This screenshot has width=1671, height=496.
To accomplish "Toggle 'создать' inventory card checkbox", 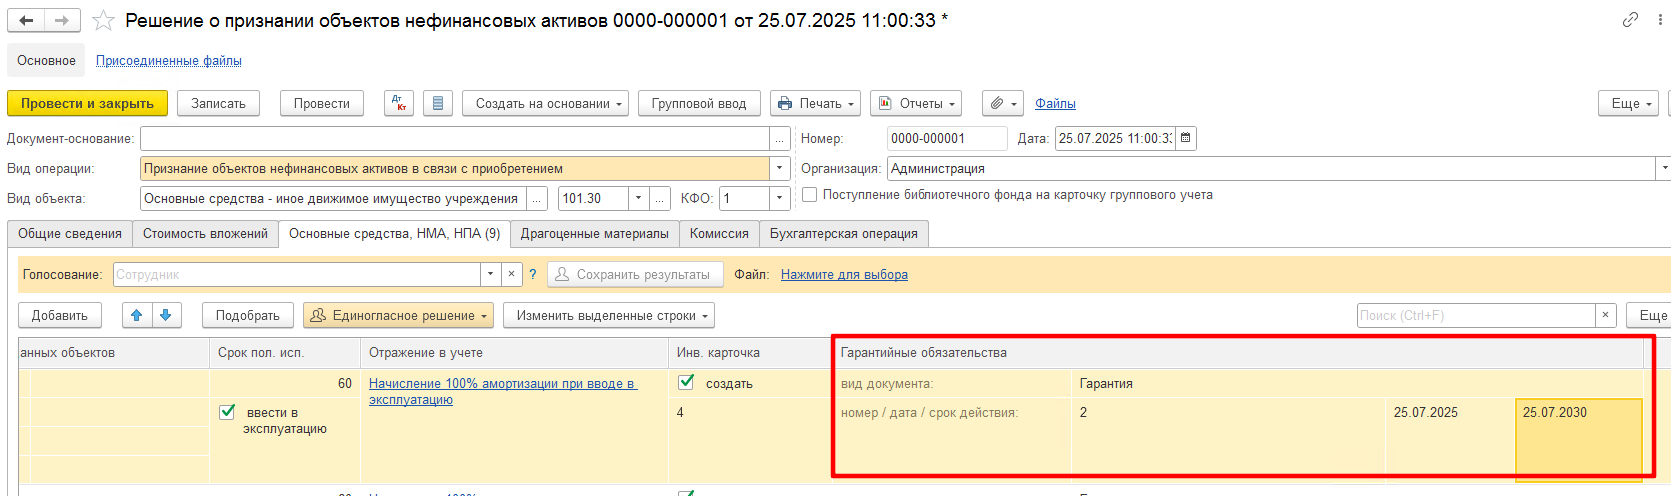I will (686, 382).
